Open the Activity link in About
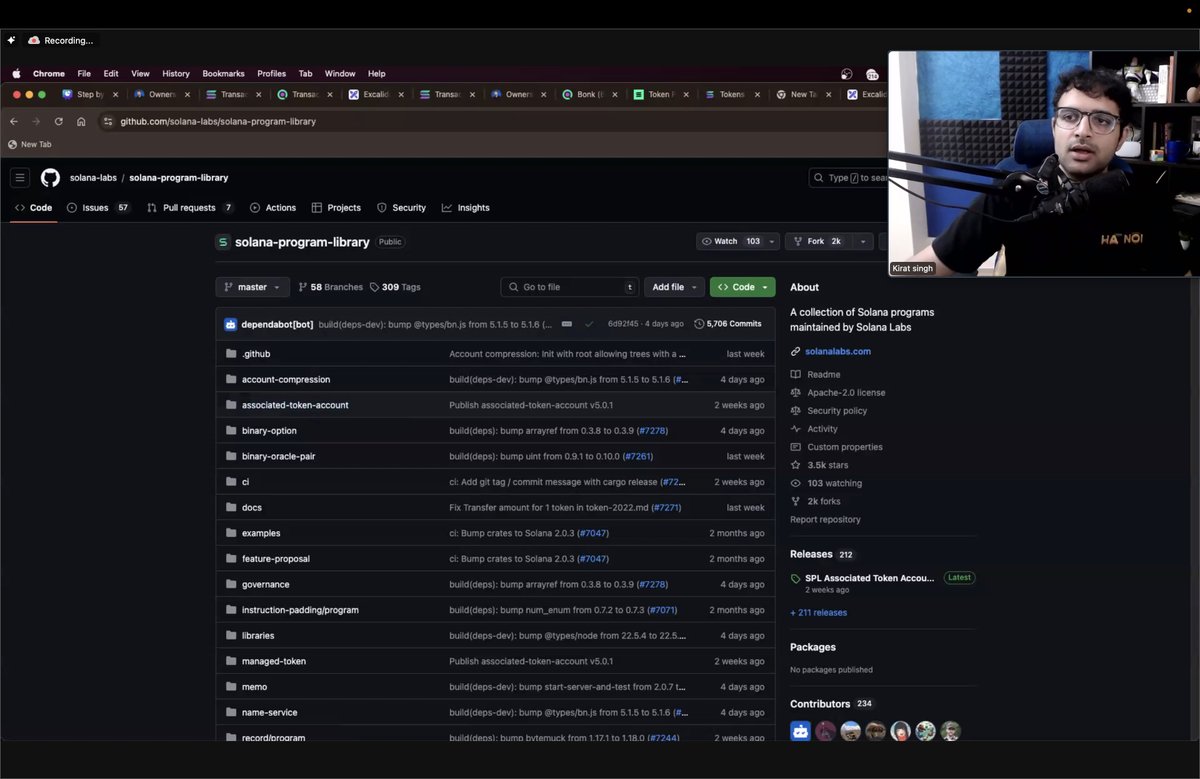Screen dimensions: 1200x779 pyautogui.click(x=823, y=429)
